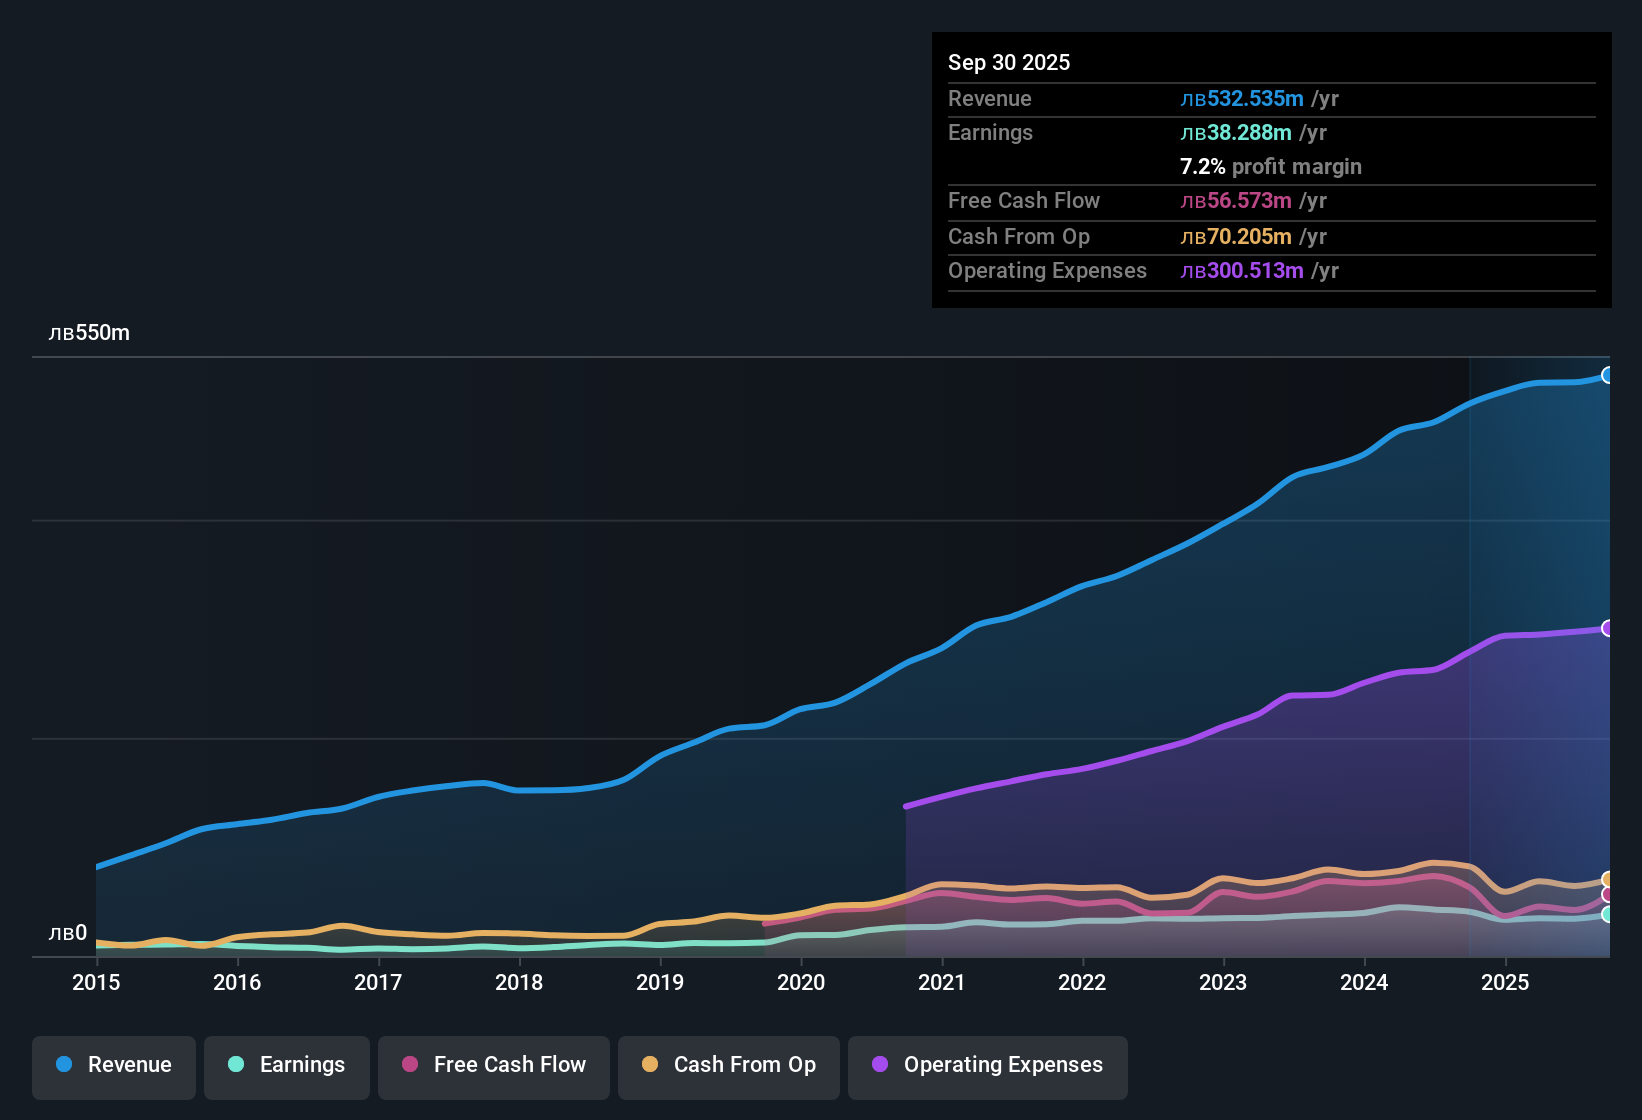The image size is (1642, 1120).
Task: Hide the Free Cash Flow series via its legend
Action: 493,1065
